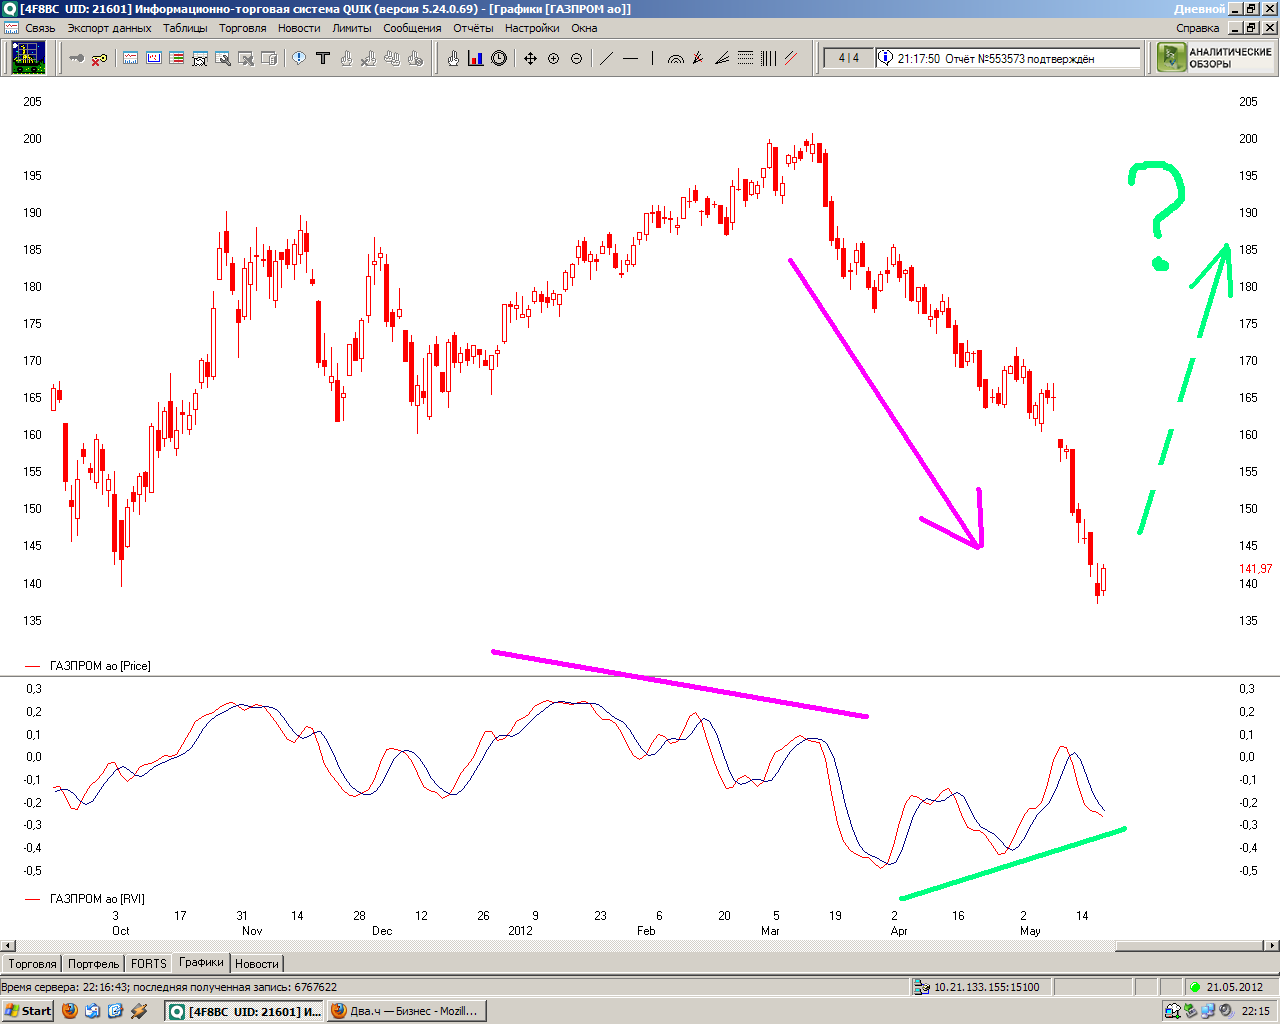
Task: Click the date 21.05.2012 in status bar
Action: (x=1234, y=987)
